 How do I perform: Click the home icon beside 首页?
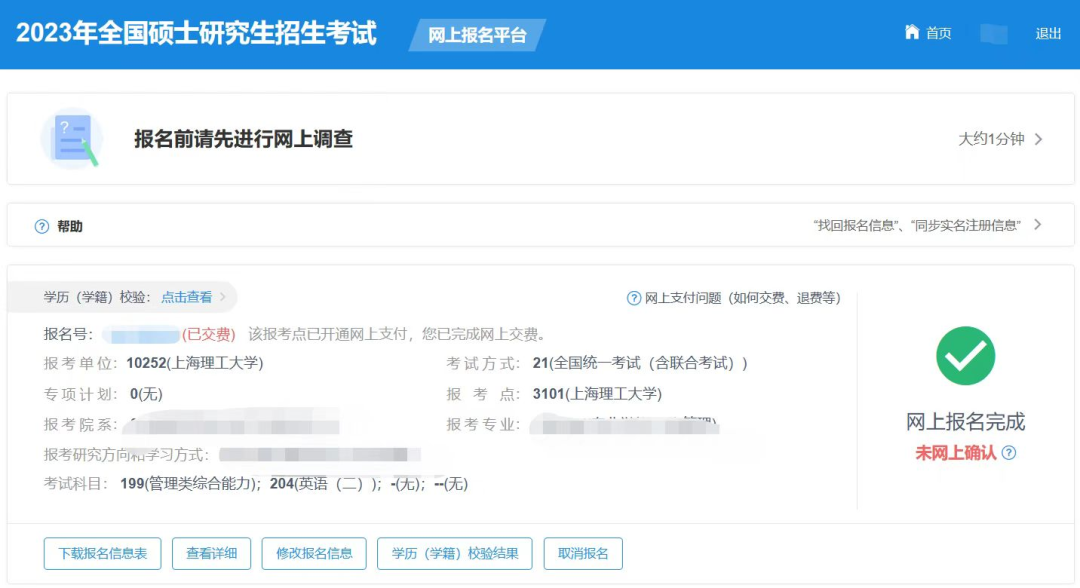[x=912, y=32]
